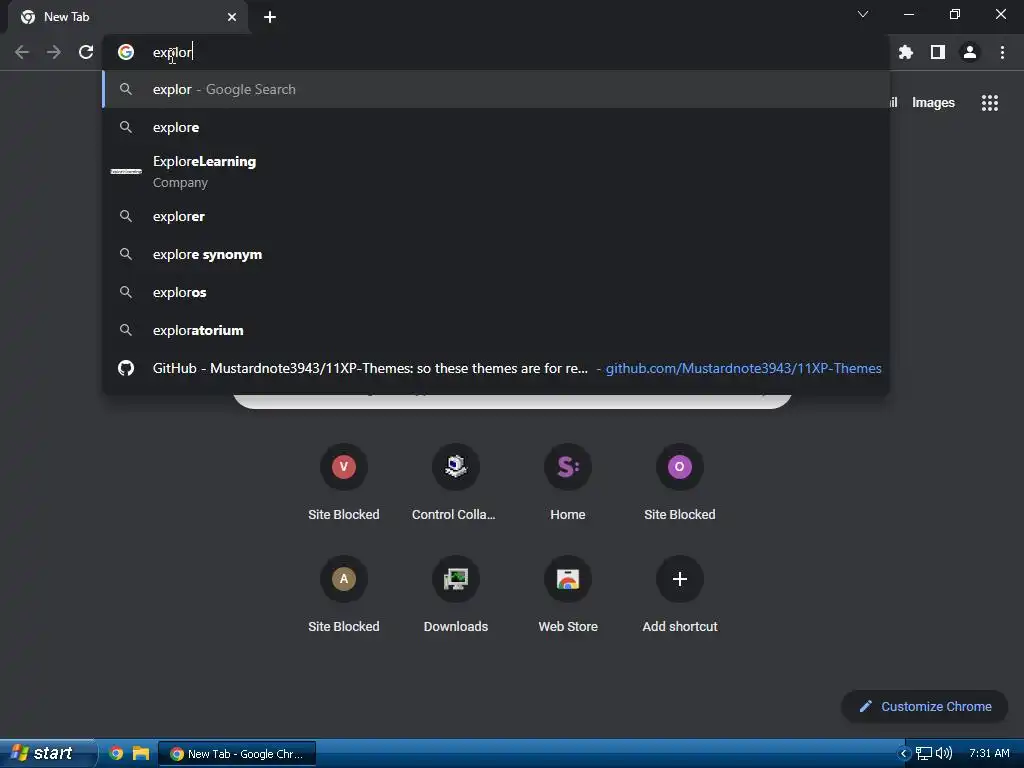Screen dimensions: 1024x768
Task: Open the red V Site Blocked shortcut
Action: click(344, 482)
